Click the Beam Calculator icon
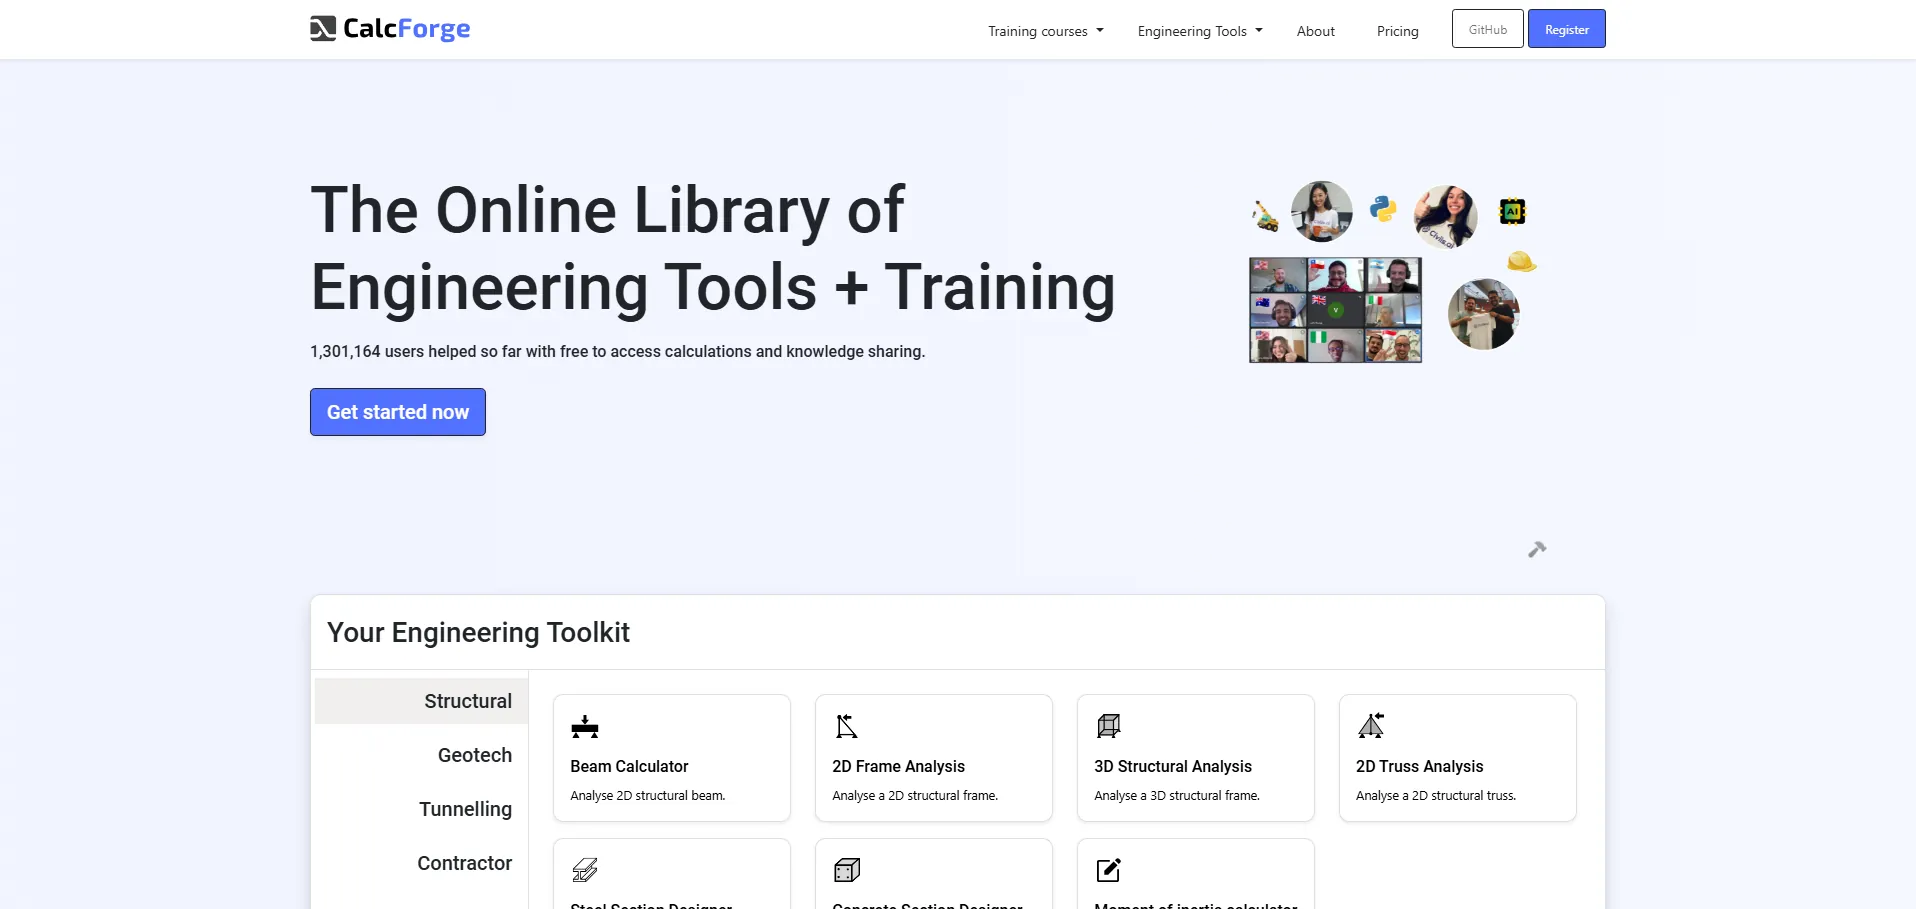Screen dimensions: 1916x909 click(x=585, y=727)
